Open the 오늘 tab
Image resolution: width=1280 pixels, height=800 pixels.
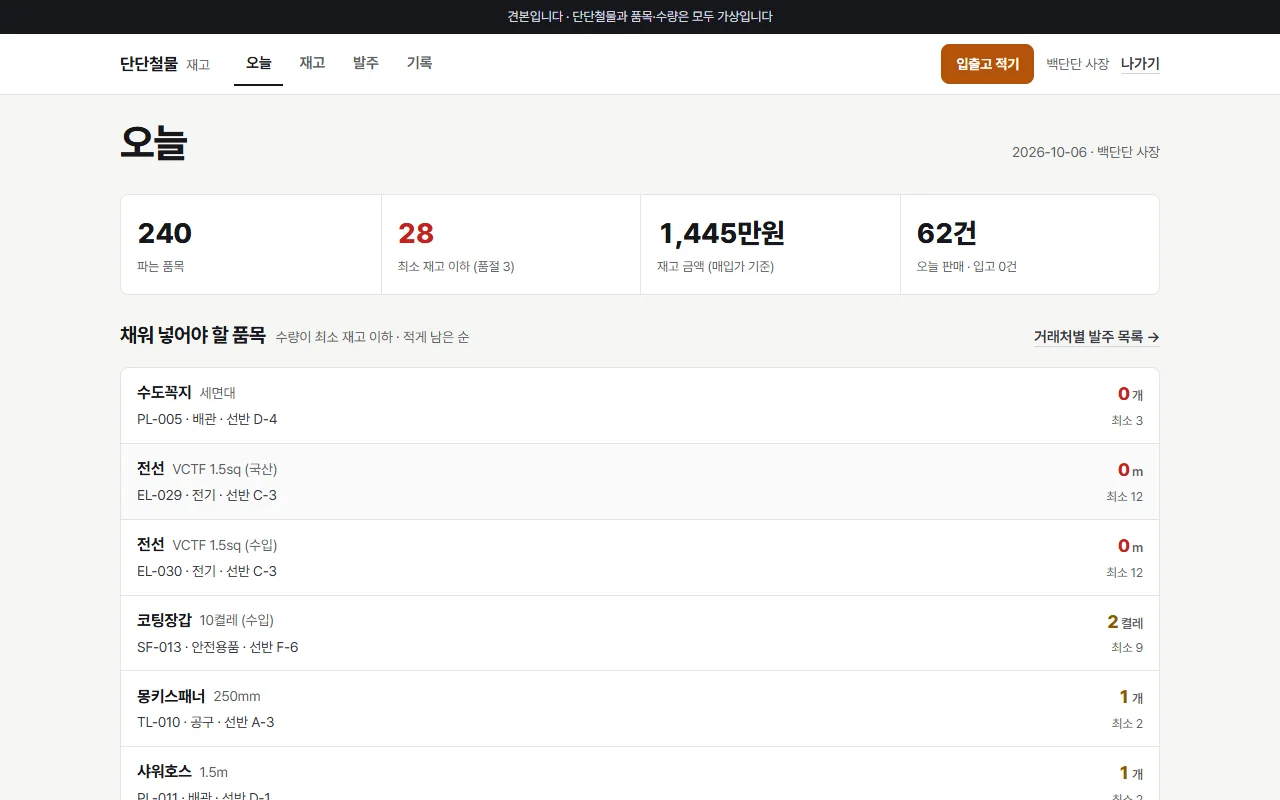click(258, 63)
